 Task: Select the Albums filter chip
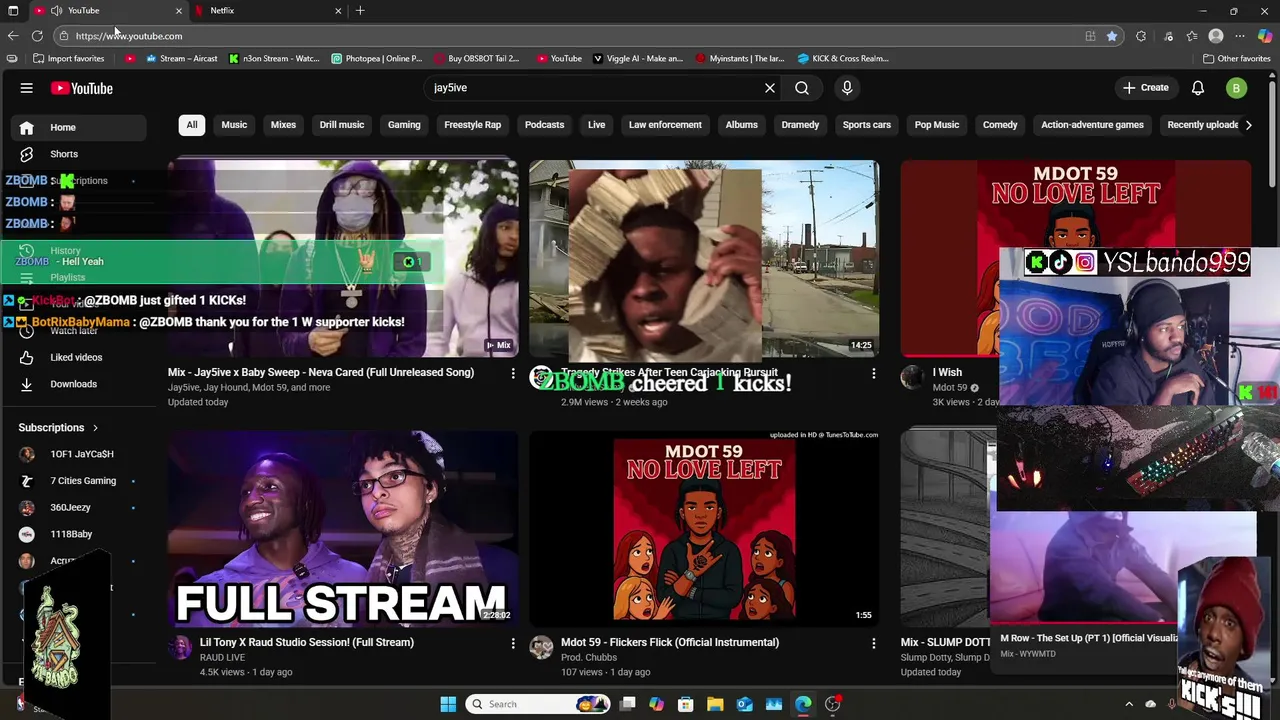pos(741,125)
